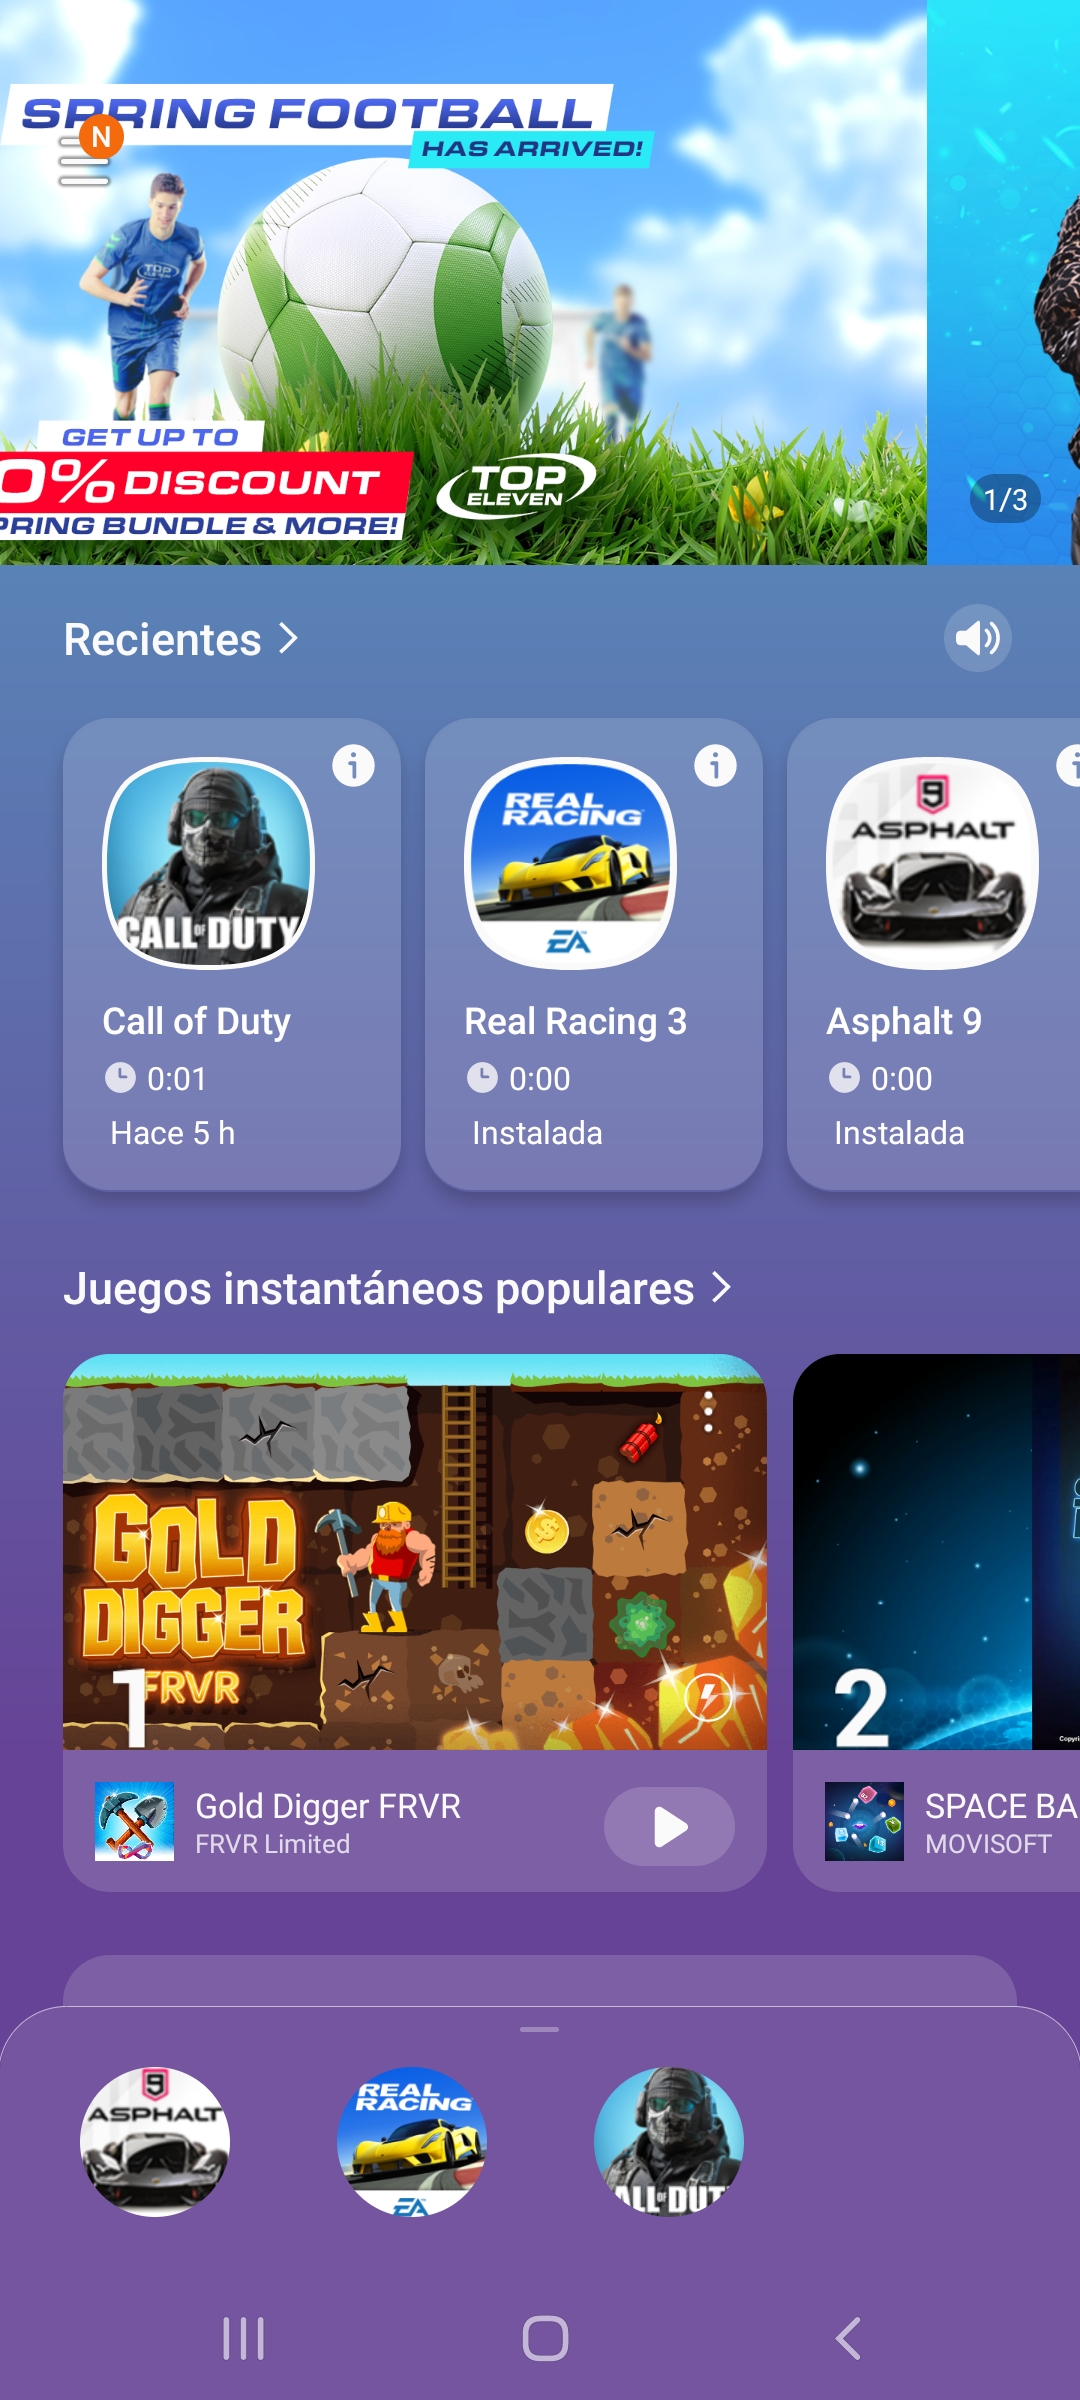Tap the 1/3 banner page indicator

[x=1005, y=499]
